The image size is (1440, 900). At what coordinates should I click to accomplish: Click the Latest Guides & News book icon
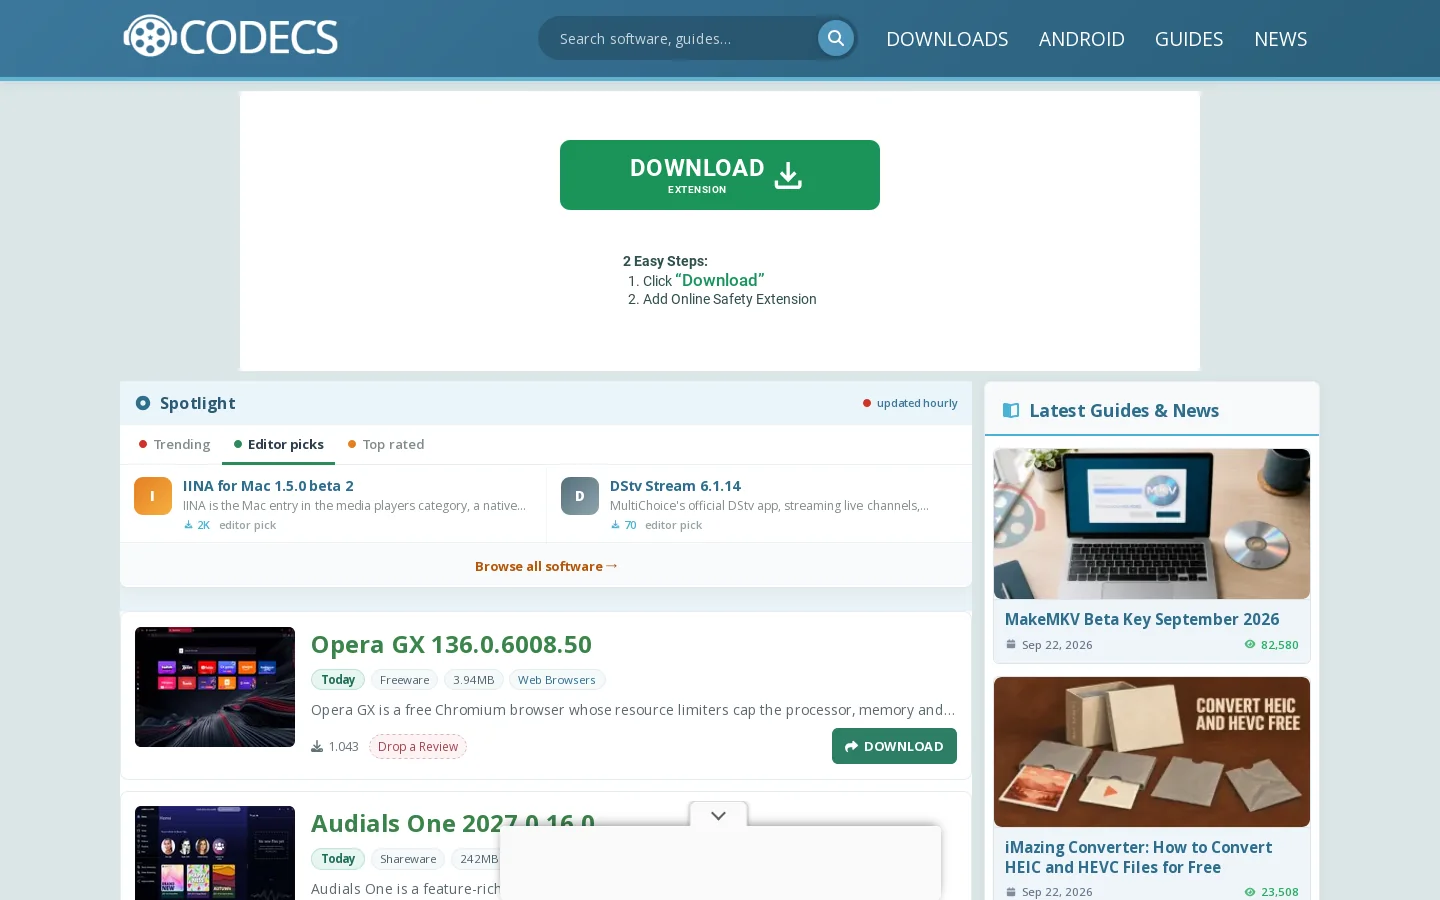tap(1011, 411)
